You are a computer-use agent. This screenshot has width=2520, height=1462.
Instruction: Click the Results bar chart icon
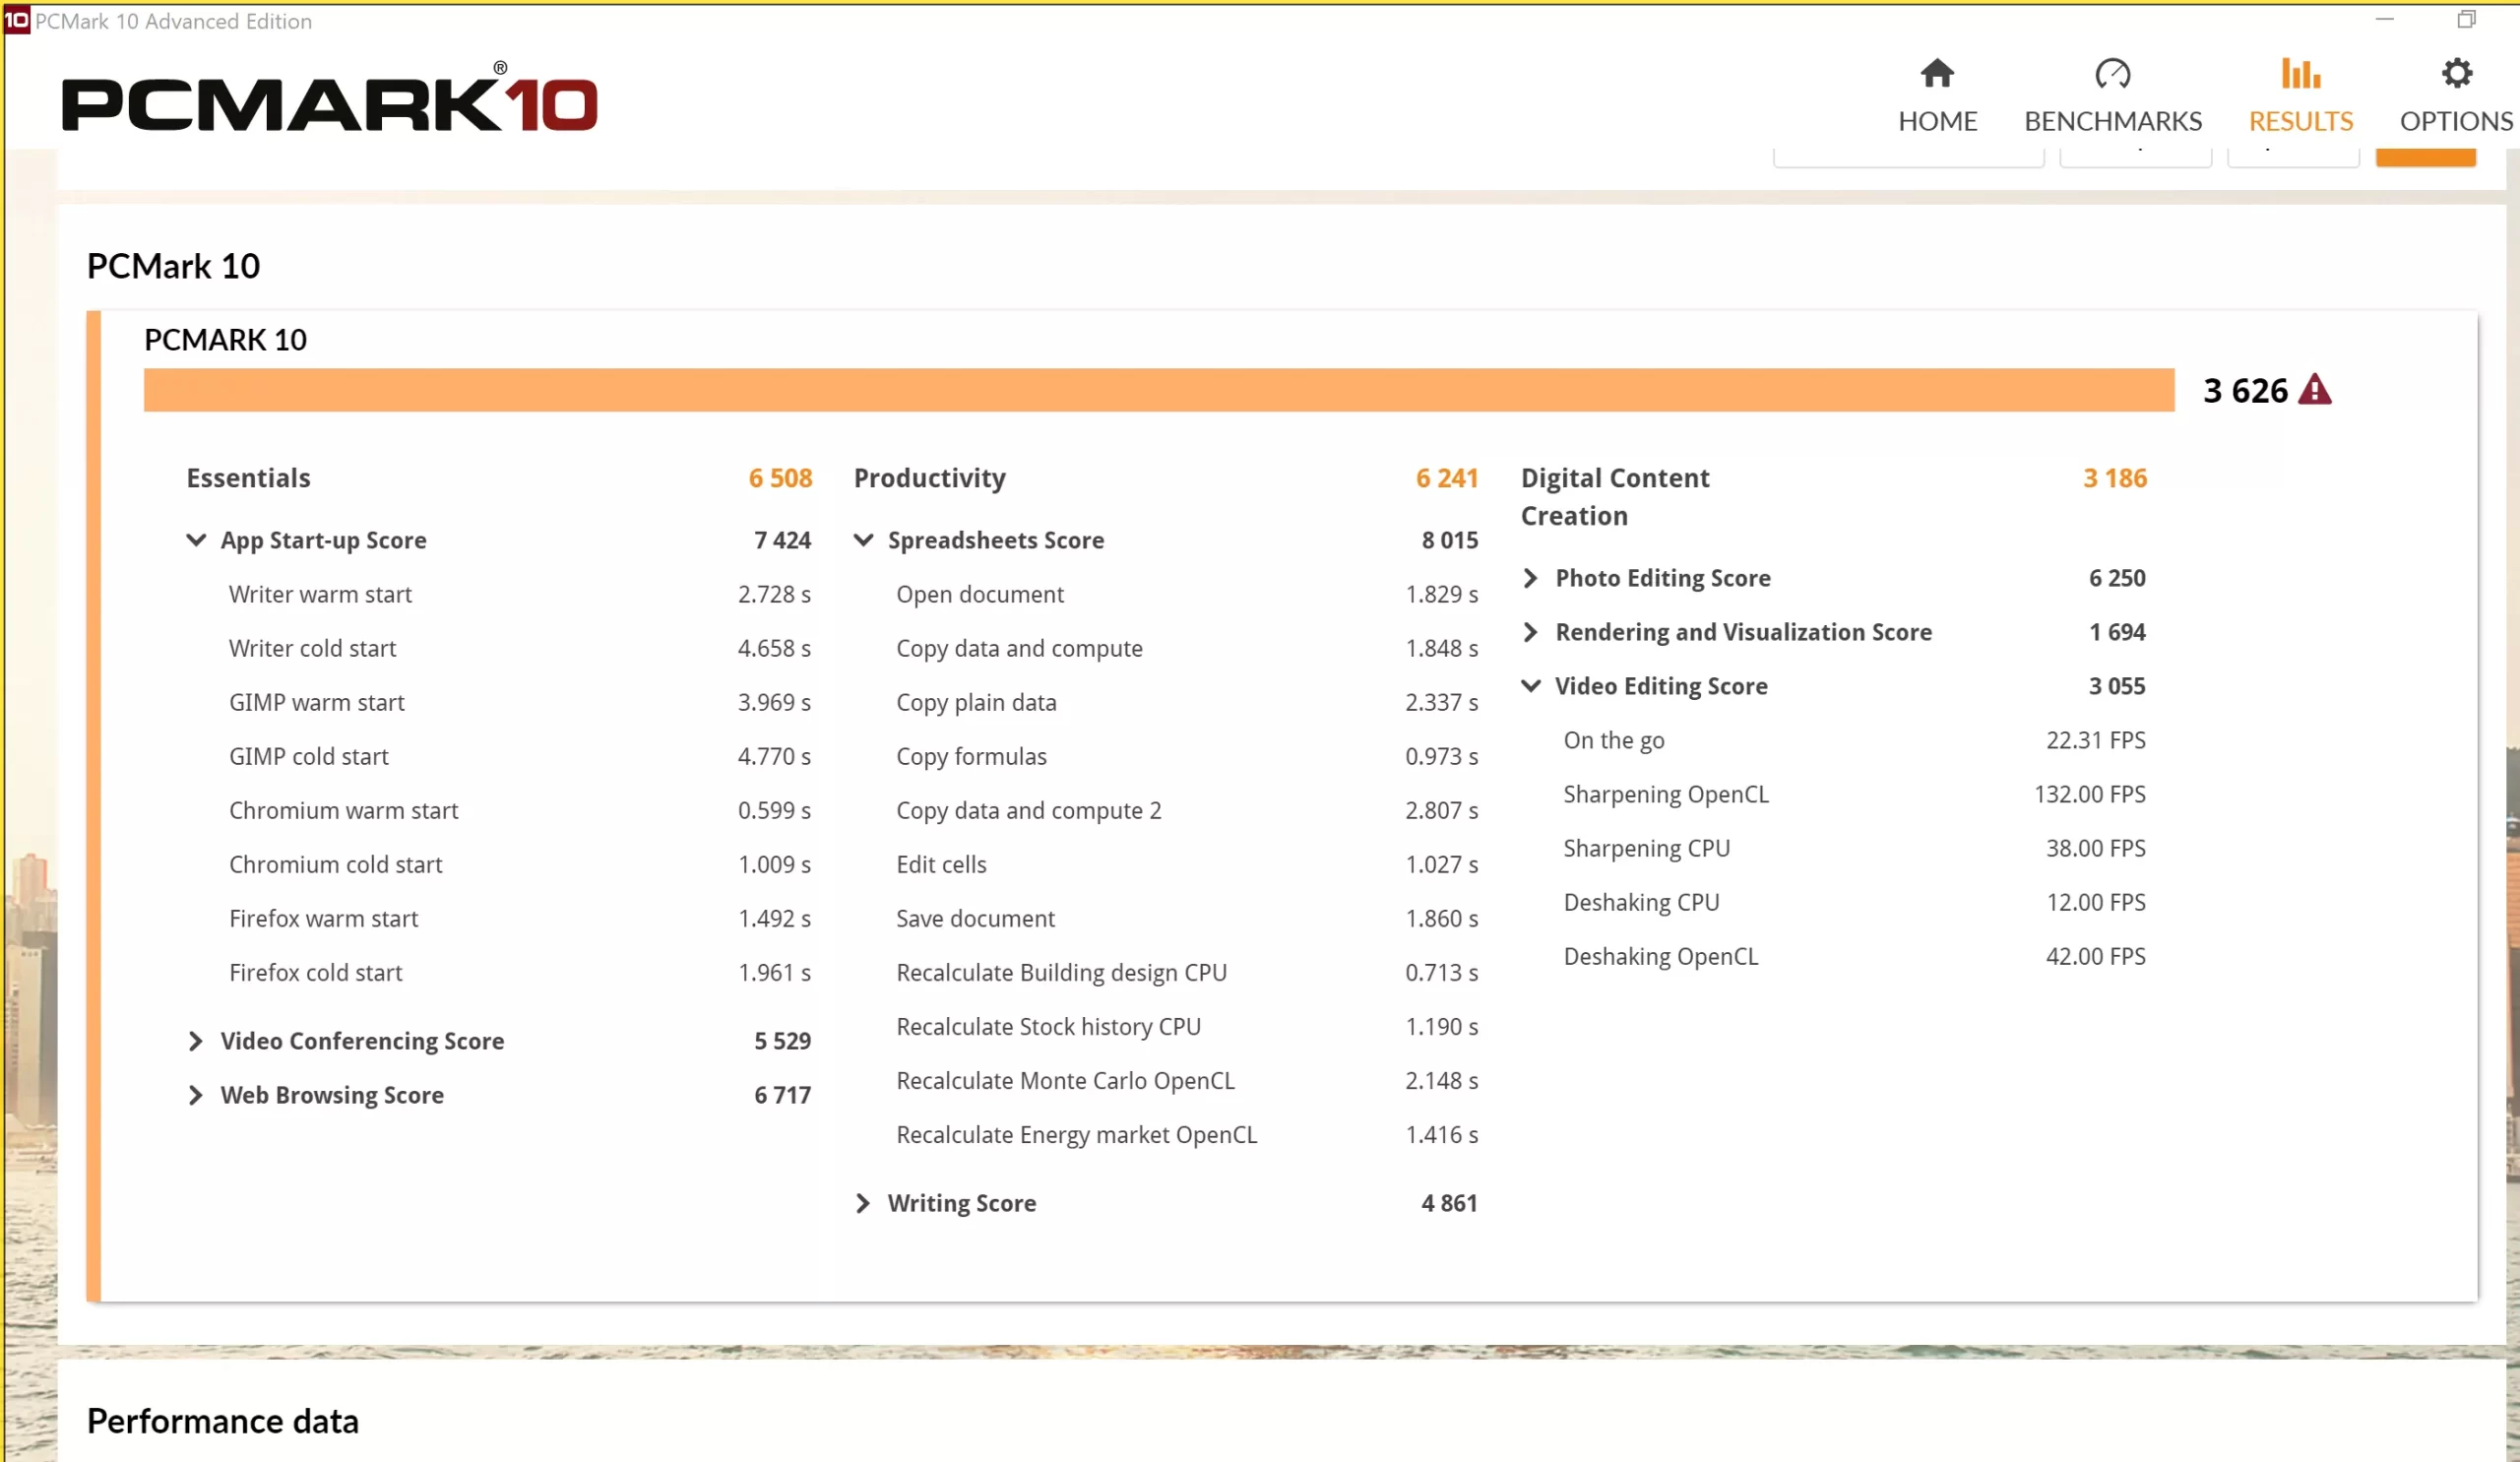coord(2300,73)
